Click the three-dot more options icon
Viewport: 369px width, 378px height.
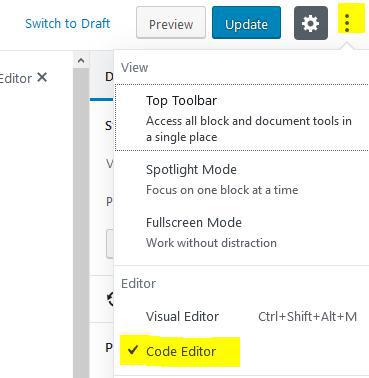click(347, 23)
